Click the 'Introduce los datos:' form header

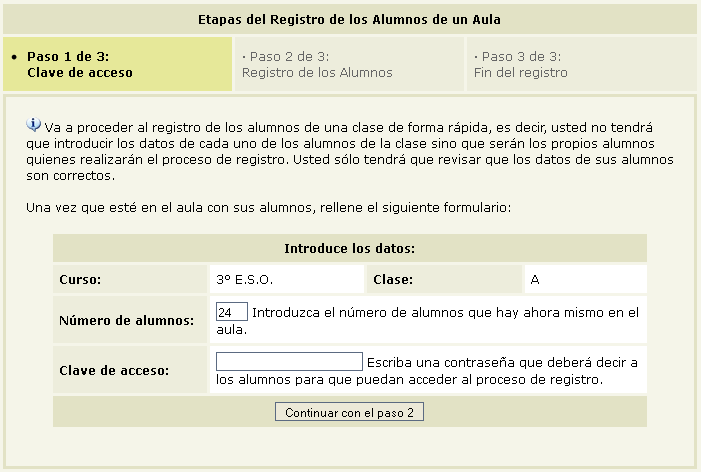(350, 249)
